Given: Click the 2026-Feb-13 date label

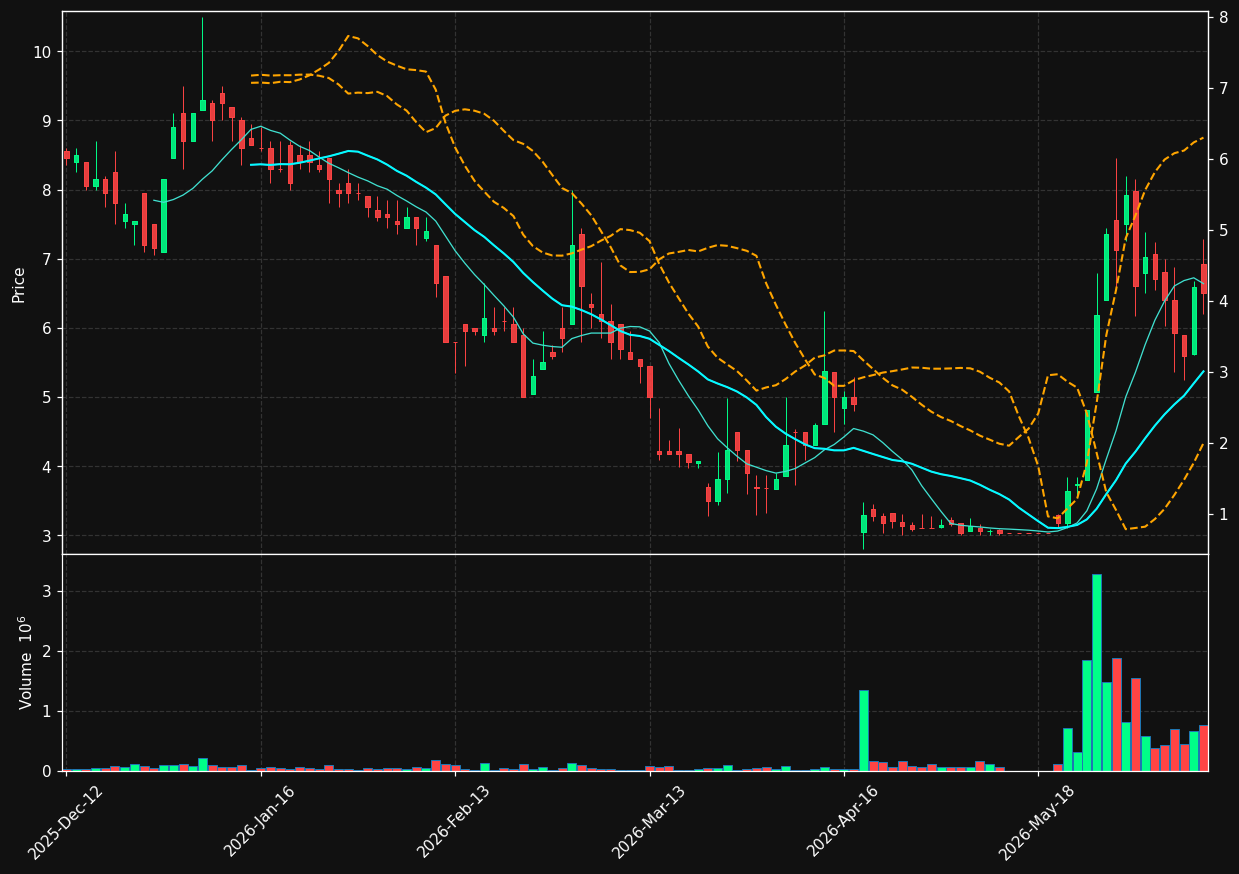Looking at the screenshot, I should 455,822.
